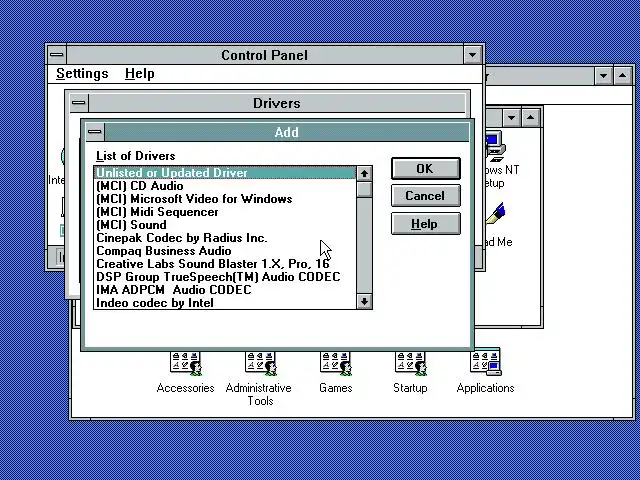Viewport: 640px width, 480px height.
Task: Click the driver list scroll down arrow
Action: [364, 302]
